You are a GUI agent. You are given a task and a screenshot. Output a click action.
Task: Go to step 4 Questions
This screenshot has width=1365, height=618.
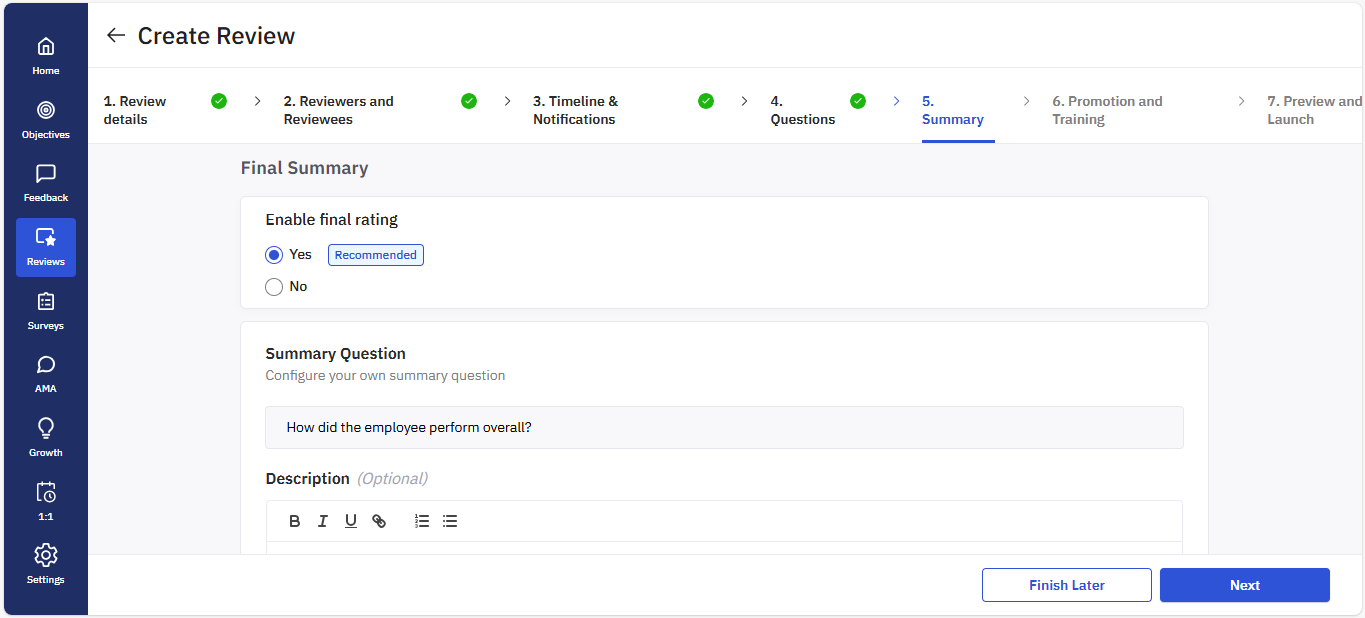802,110
